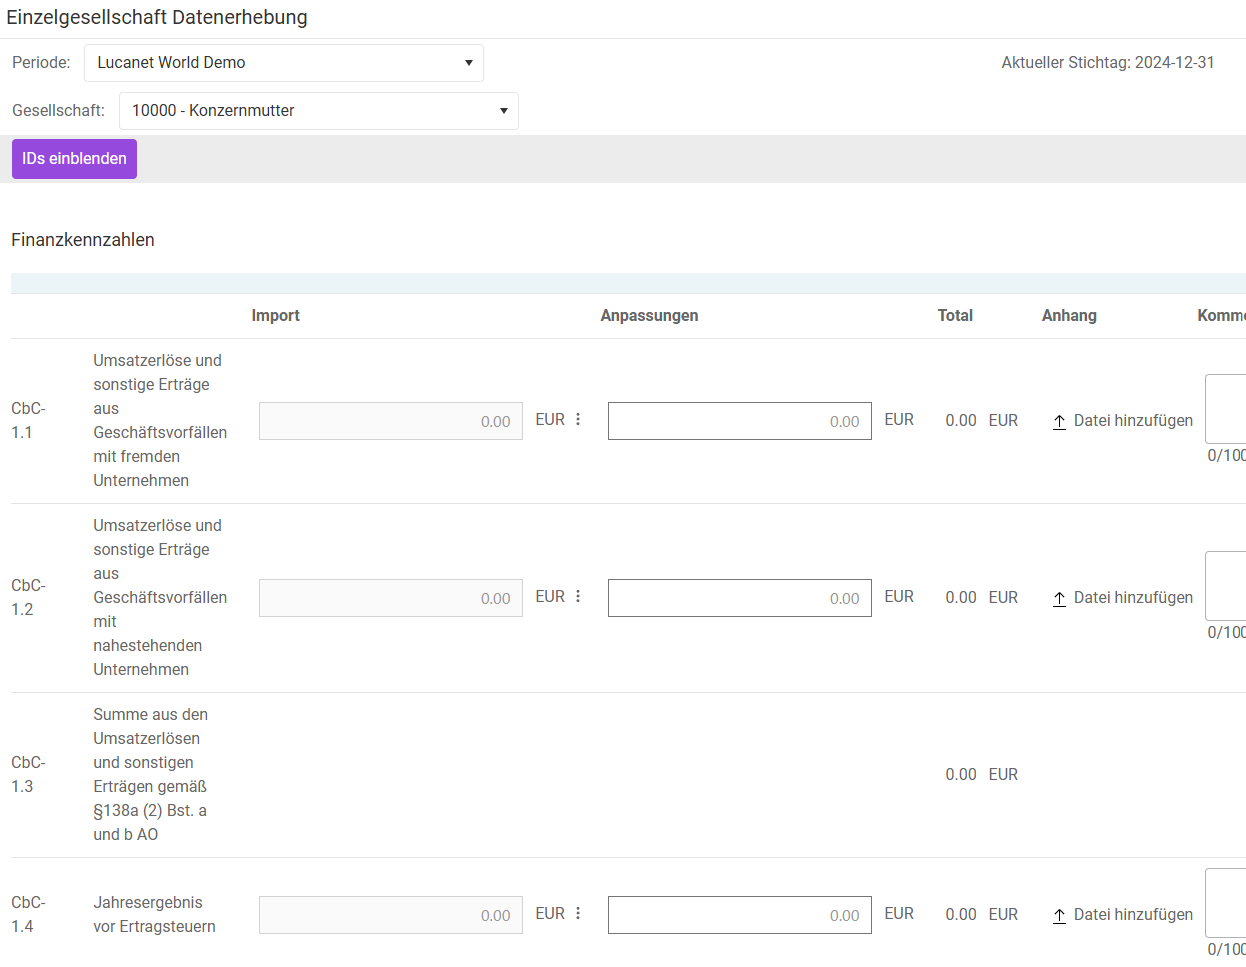Click Datei hinzufügen for CbC-1.2
The width and height of the screenshot is (1246, 967).
1132,598
